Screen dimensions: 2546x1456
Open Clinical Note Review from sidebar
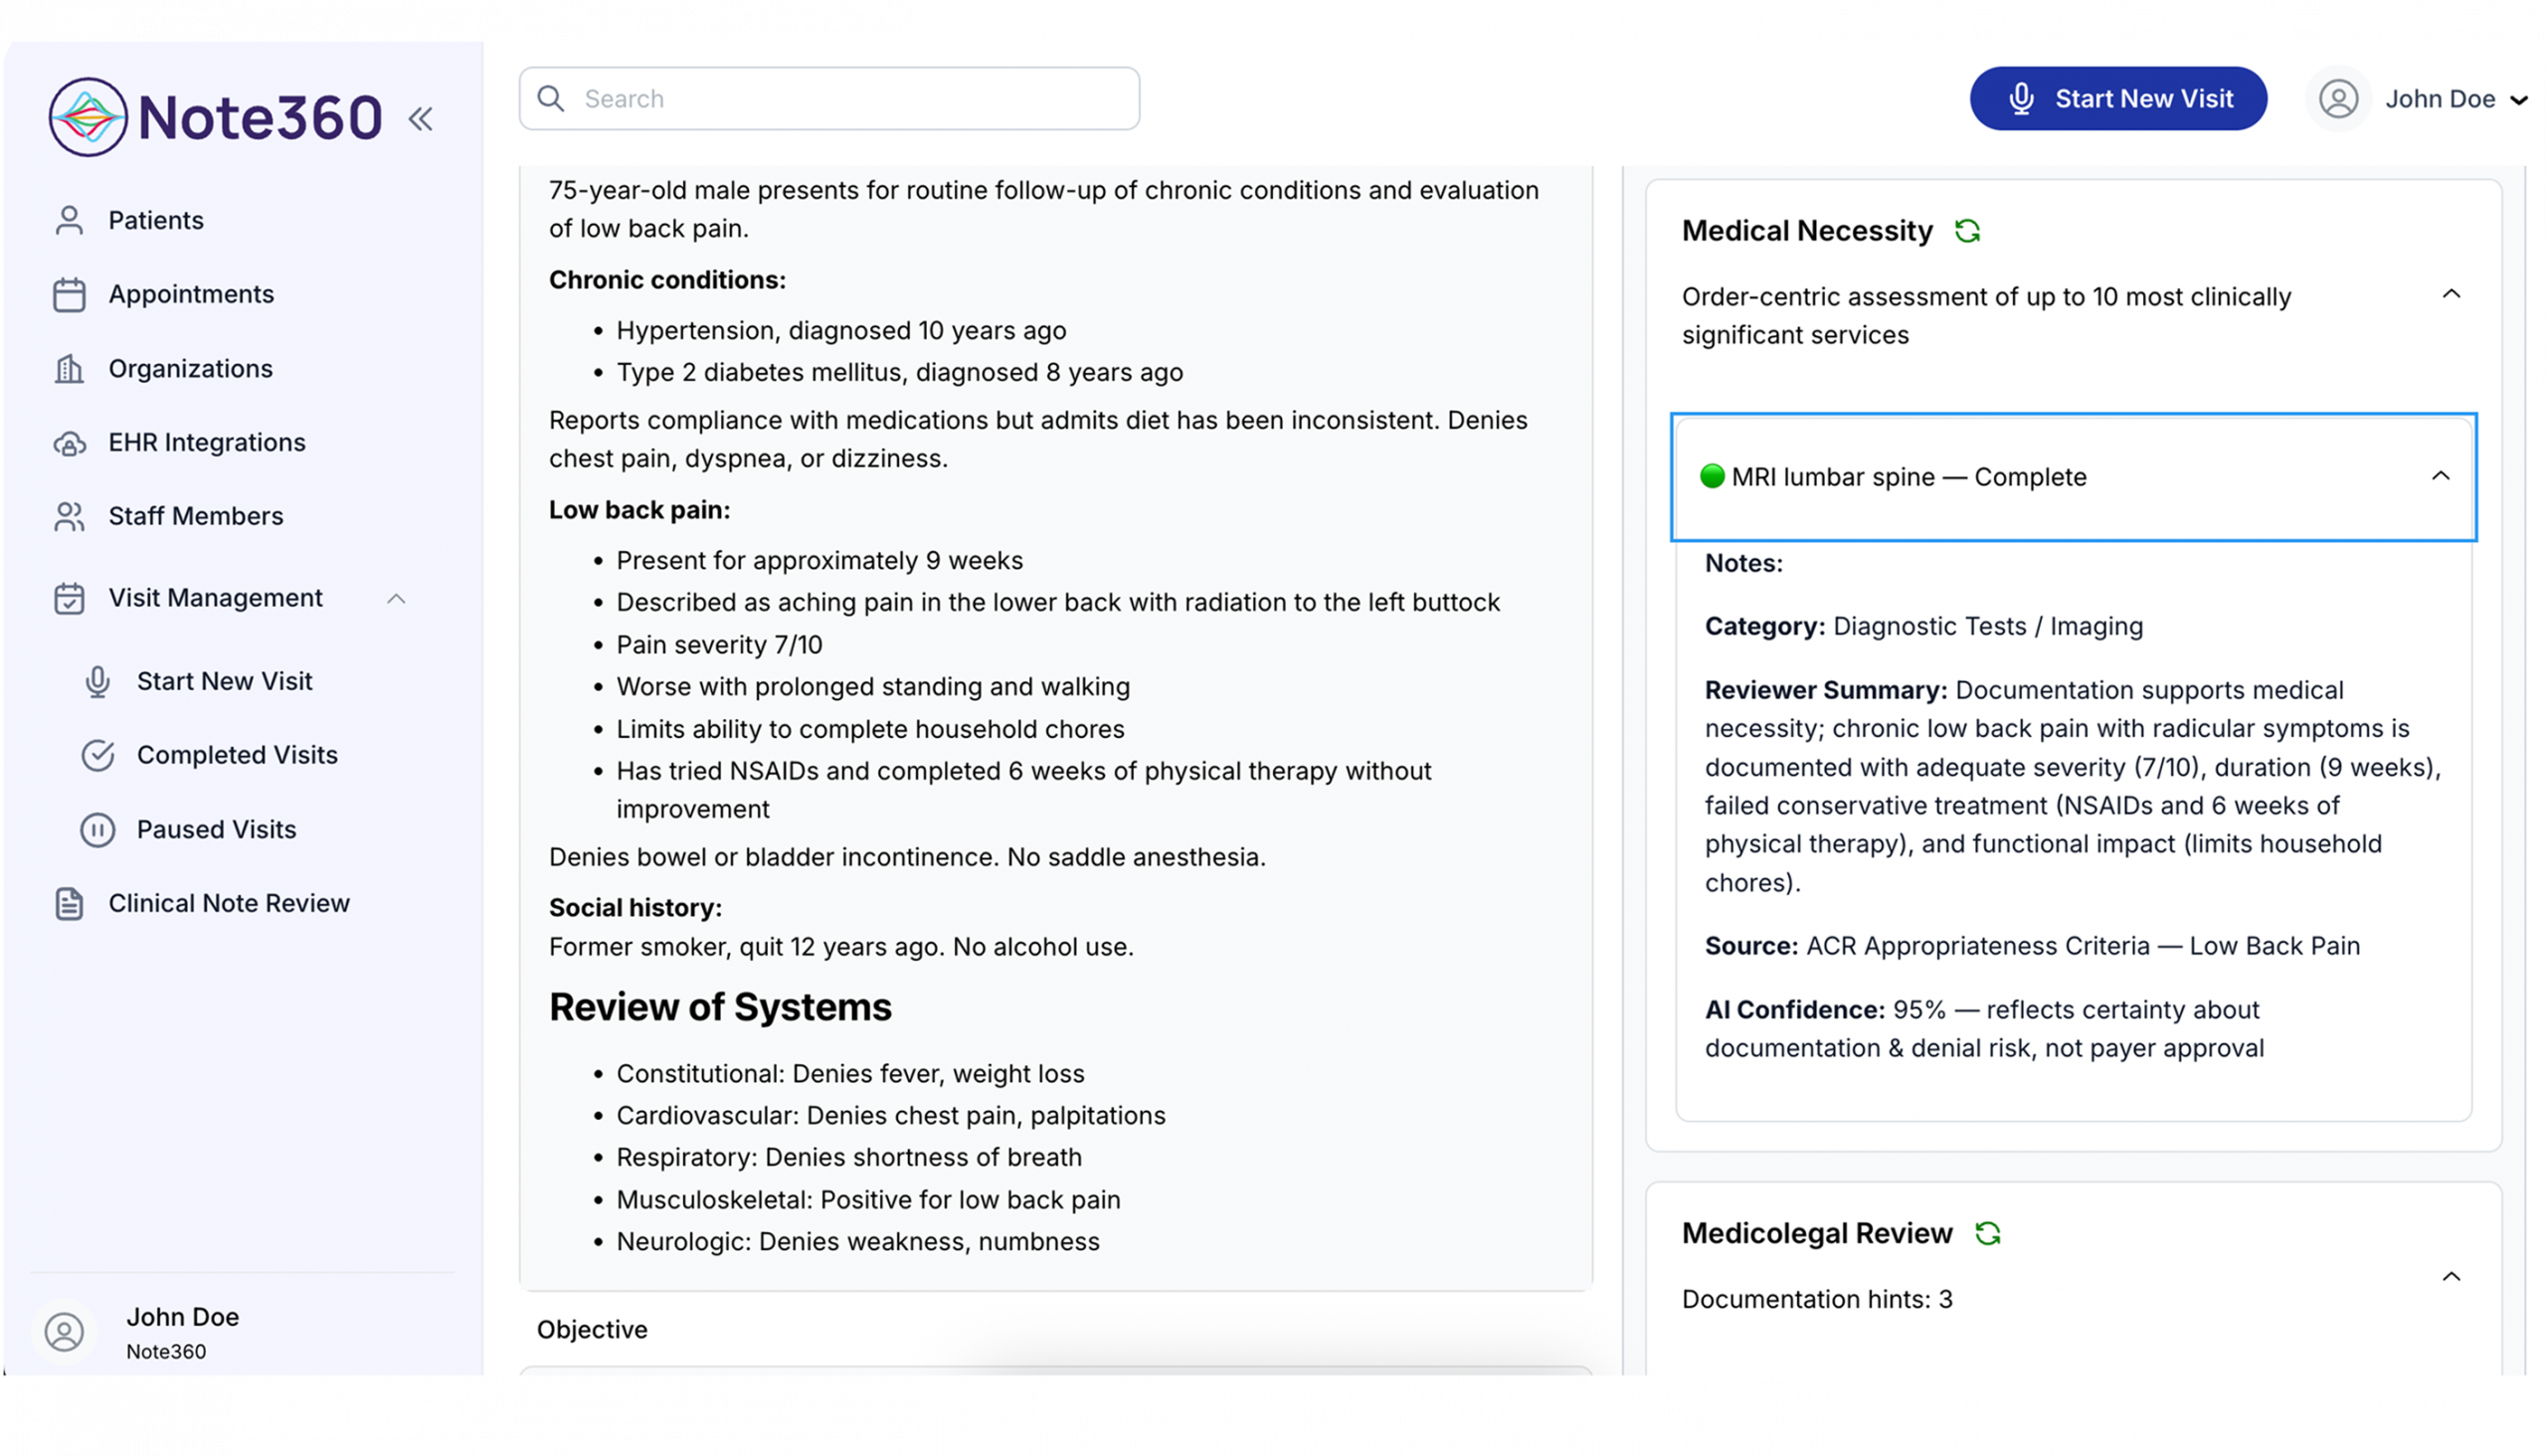click(x=228, y=902)
